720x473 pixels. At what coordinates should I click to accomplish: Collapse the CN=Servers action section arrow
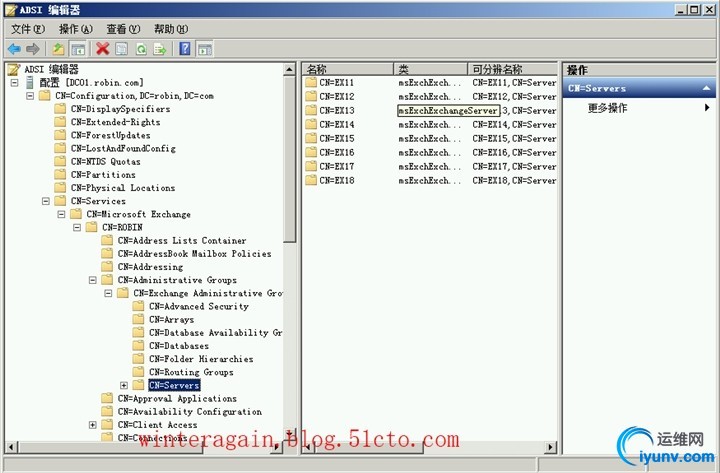707,88
